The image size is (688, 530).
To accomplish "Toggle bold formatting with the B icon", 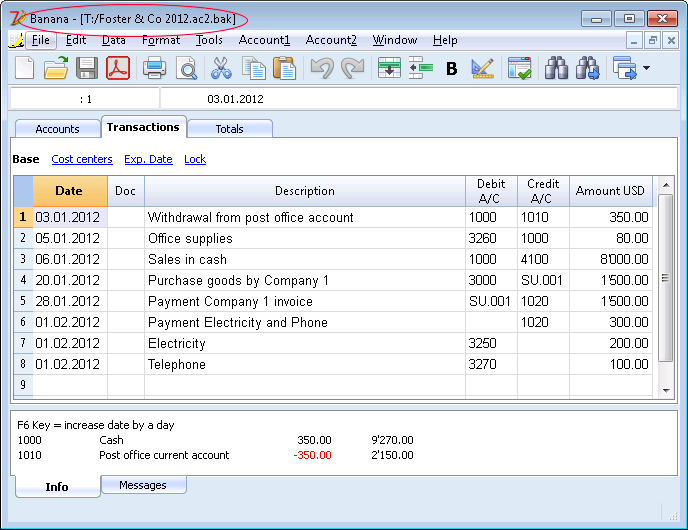I will tap(452, 69).
